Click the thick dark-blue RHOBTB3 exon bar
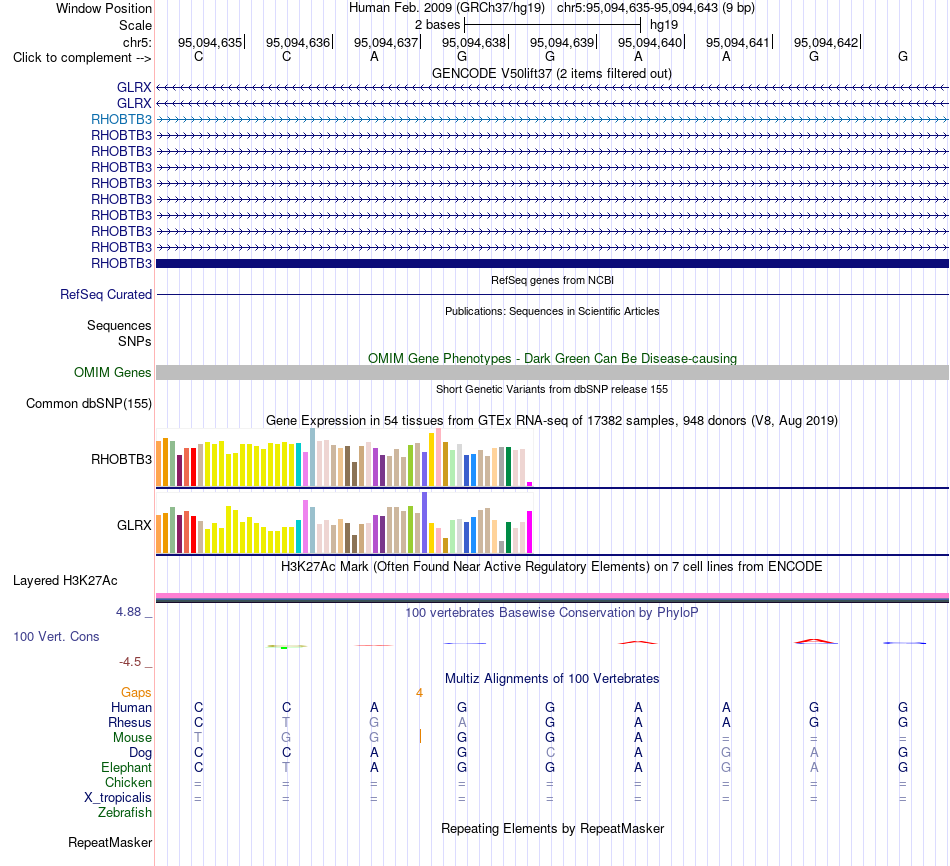Viewport: 950px width, 866px height. tap(552, 264)
